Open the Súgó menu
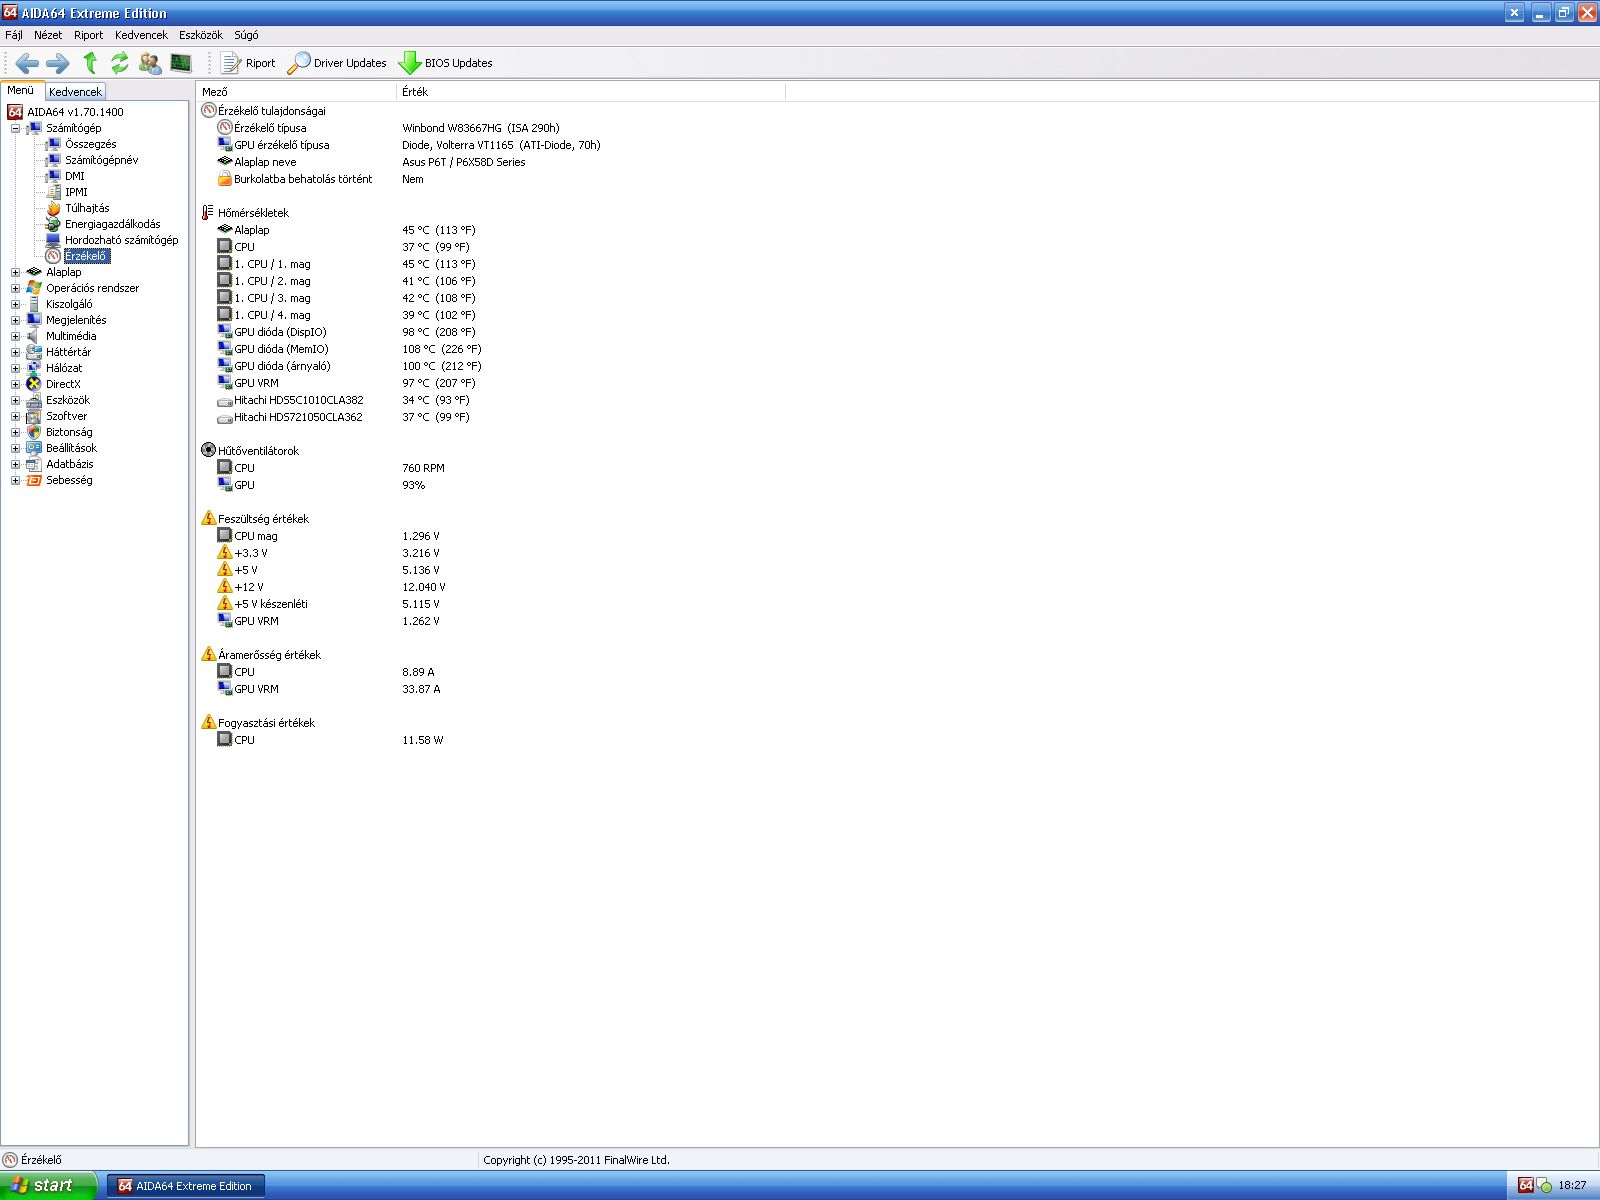This screenshot has height=1200, width=1600. [246, 35]
